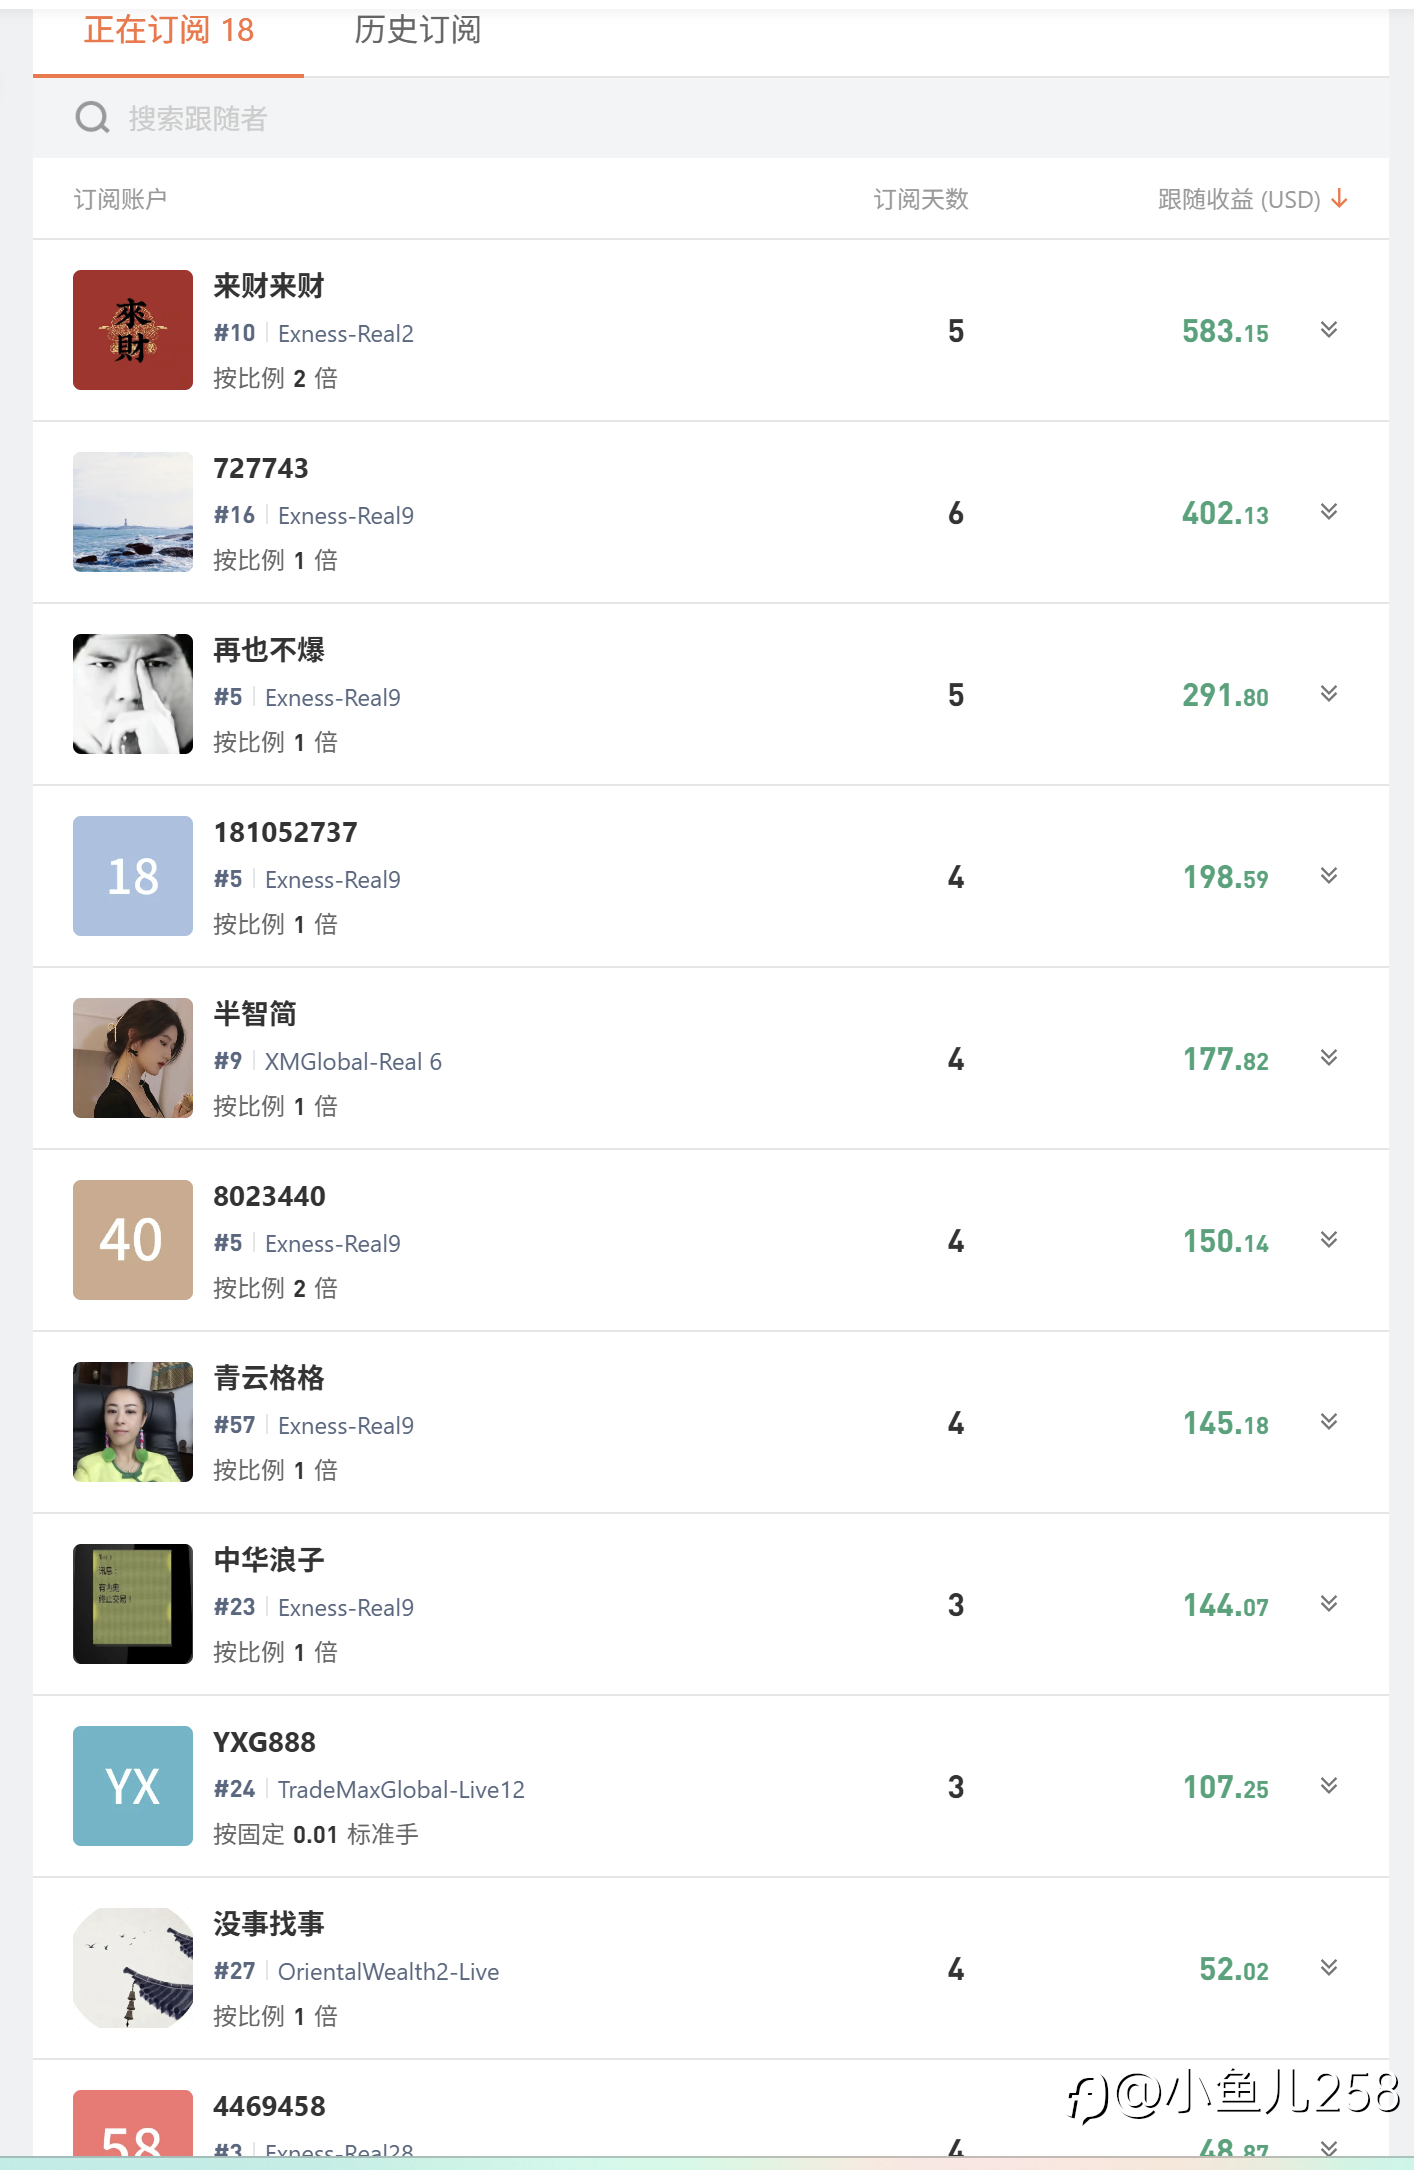Sort by follow profit arrow icon
This screenshot has height=2170, width=1414.
click(x=1339, y=199)
